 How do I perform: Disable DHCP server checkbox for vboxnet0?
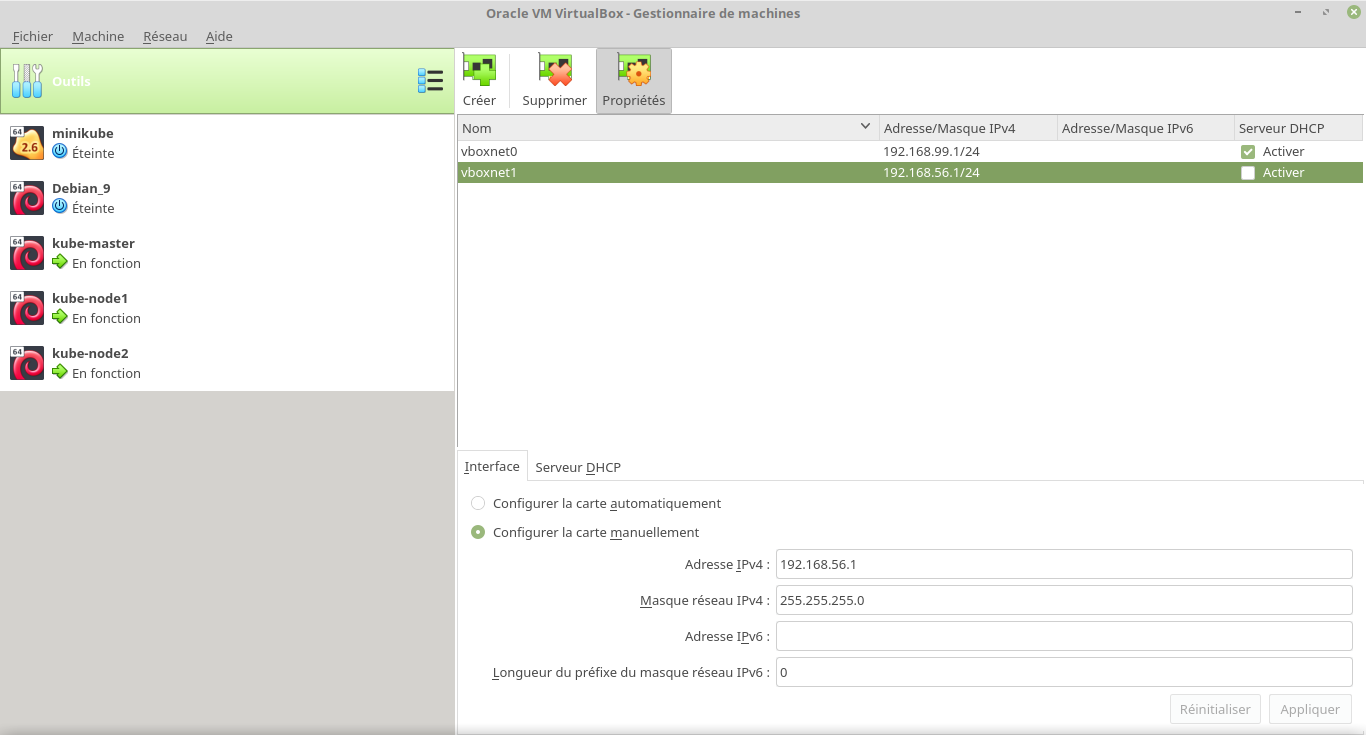pos(1248,152)
